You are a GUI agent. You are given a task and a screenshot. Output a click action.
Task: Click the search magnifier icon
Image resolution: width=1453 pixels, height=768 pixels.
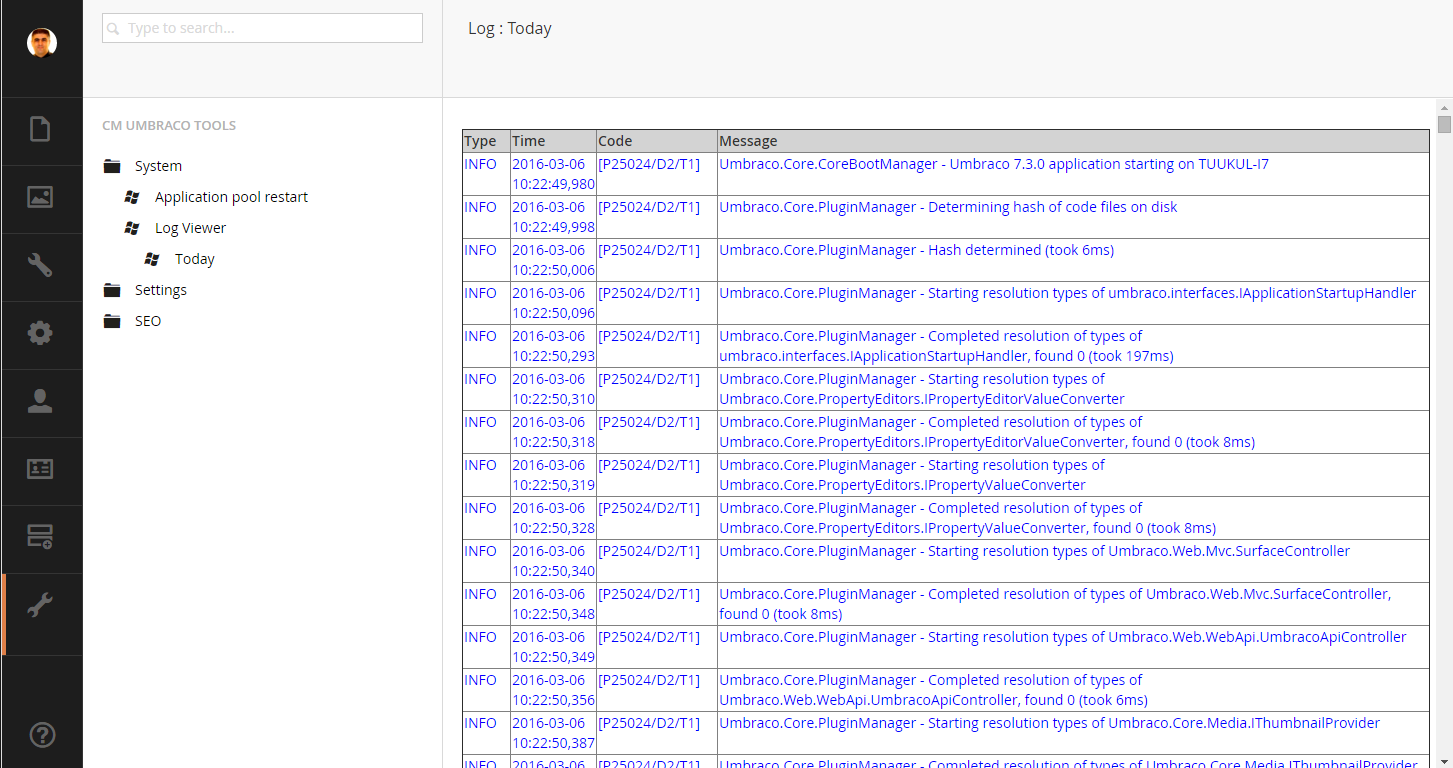[x=114, y=29]
